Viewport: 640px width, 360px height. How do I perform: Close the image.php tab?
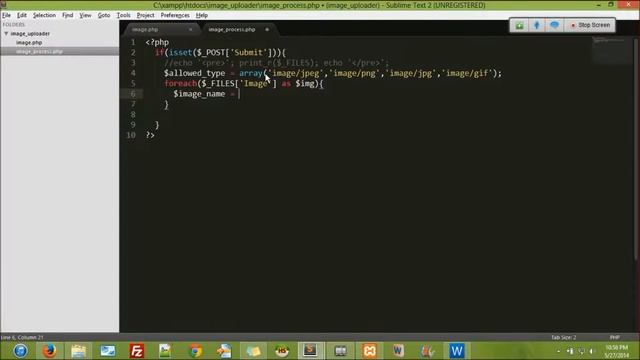[x=190, y=29]
